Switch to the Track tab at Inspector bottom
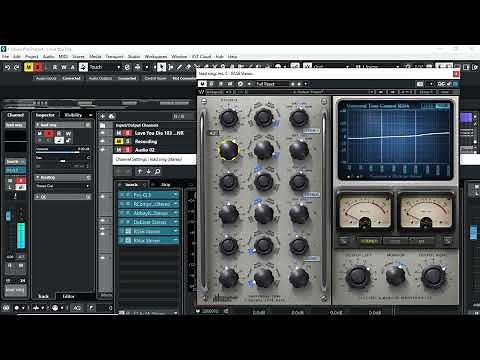Image resolution: width=480 pixels, height=360 pixels. pyautogui.click(x=43, y=296)
